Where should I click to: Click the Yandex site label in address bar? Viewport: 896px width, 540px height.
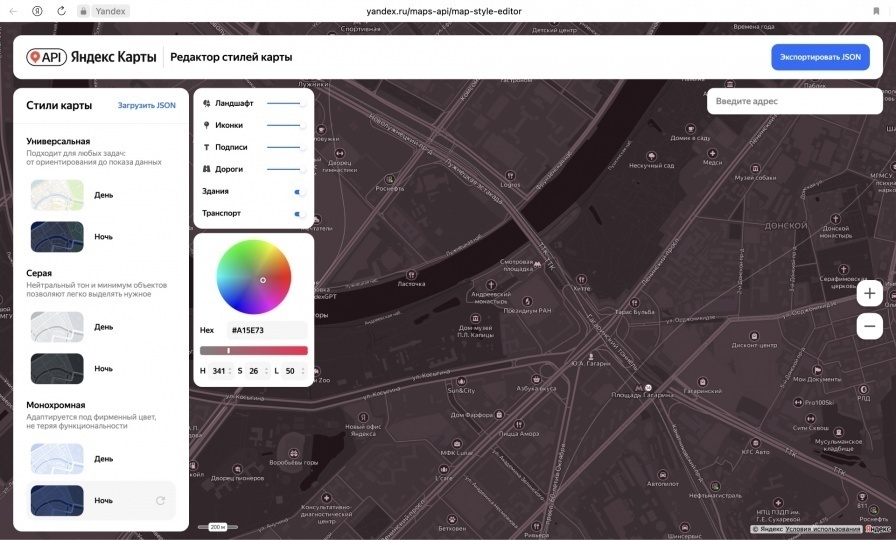(x=110, y=11)
